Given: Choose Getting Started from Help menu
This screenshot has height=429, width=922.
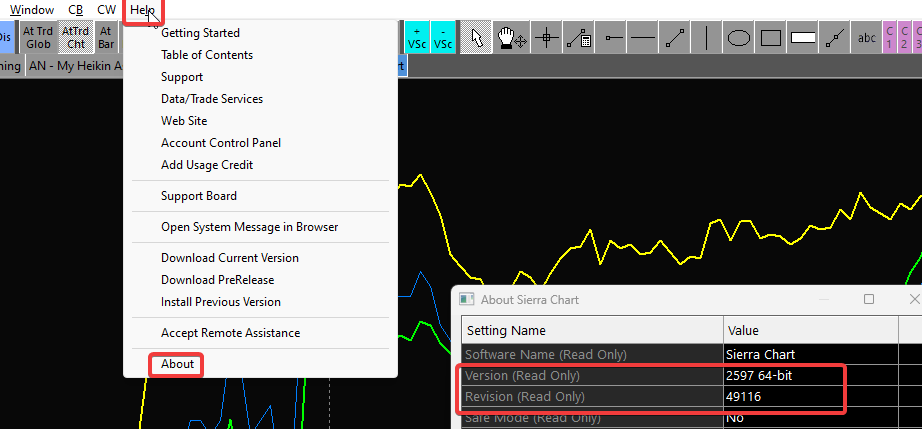Looking at the screenshot, I should [201, 33].
